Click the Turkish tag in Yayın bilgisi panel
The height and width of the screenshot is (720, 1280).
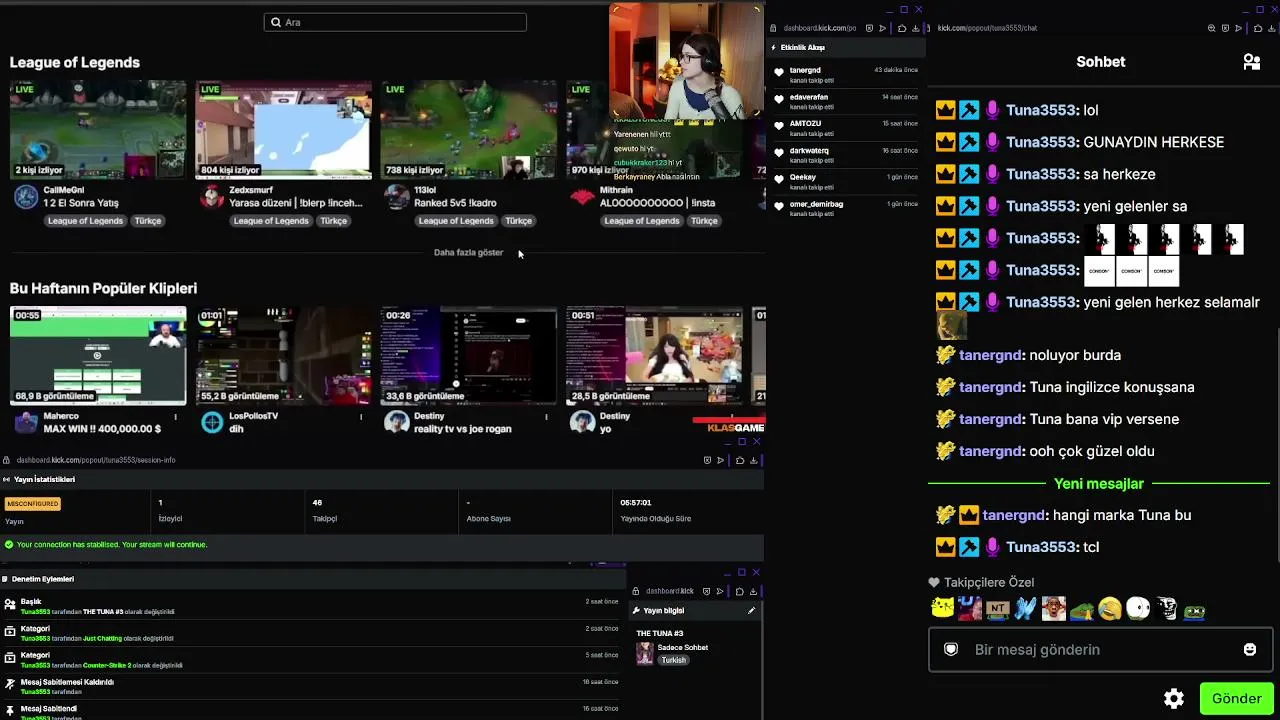tap(674, 660)
